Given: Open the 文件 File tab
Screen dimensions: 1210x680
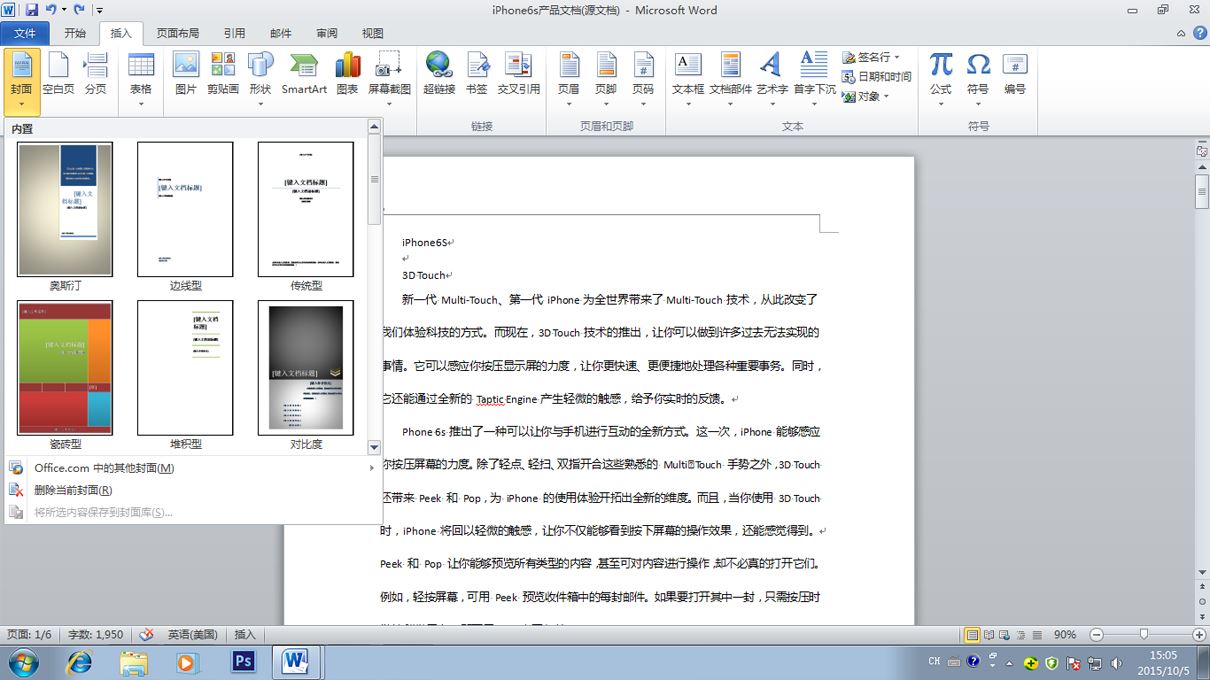Looking at the screenshot, I should tap(26, 33).
